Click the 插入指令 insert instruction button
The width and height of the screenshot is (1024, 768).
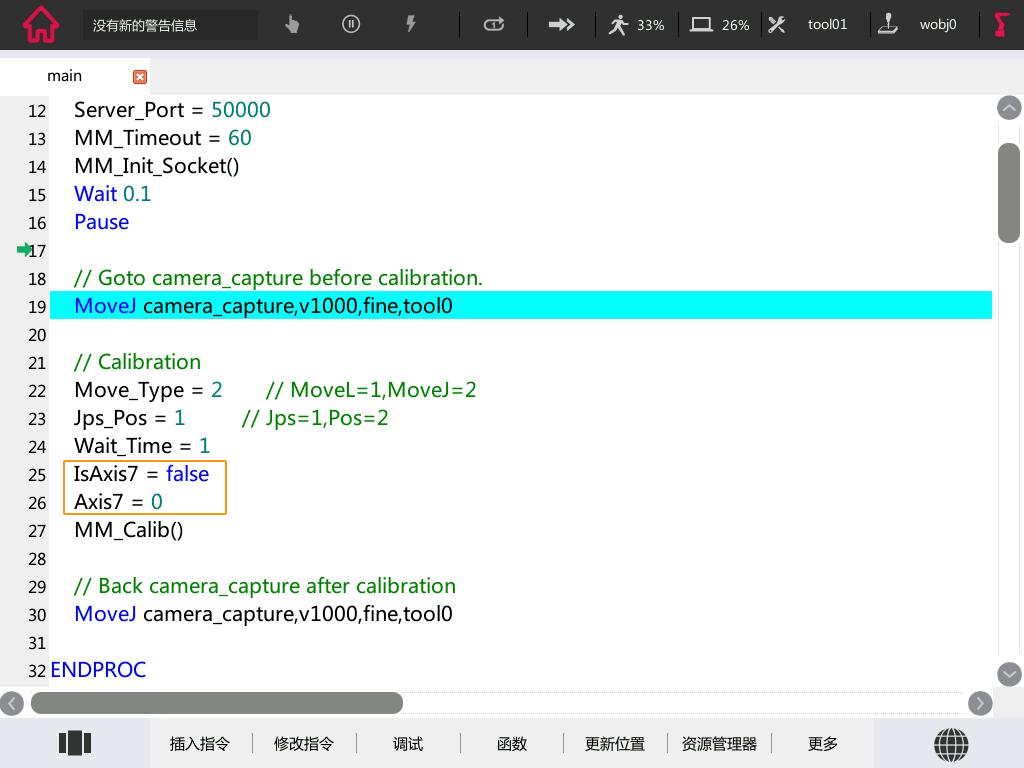coord(200,744)
